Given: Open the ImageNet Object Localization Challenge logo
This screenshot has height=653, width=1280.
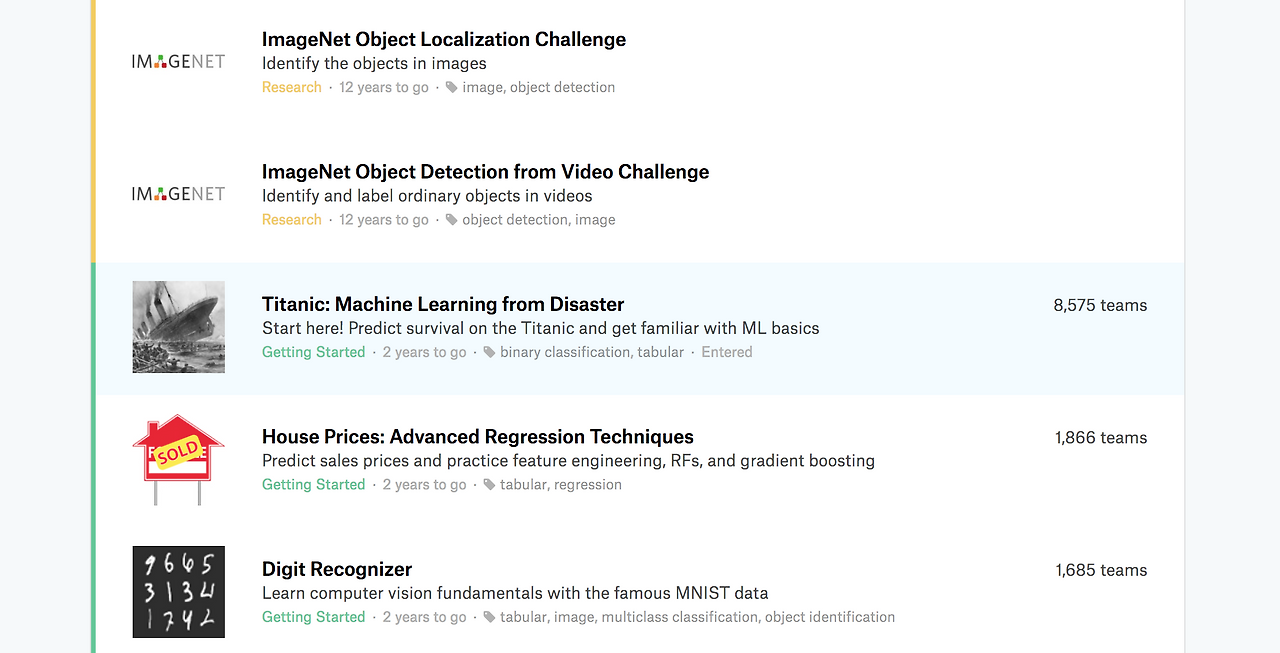Looking at the screenshot, I should tap(178, 61).
